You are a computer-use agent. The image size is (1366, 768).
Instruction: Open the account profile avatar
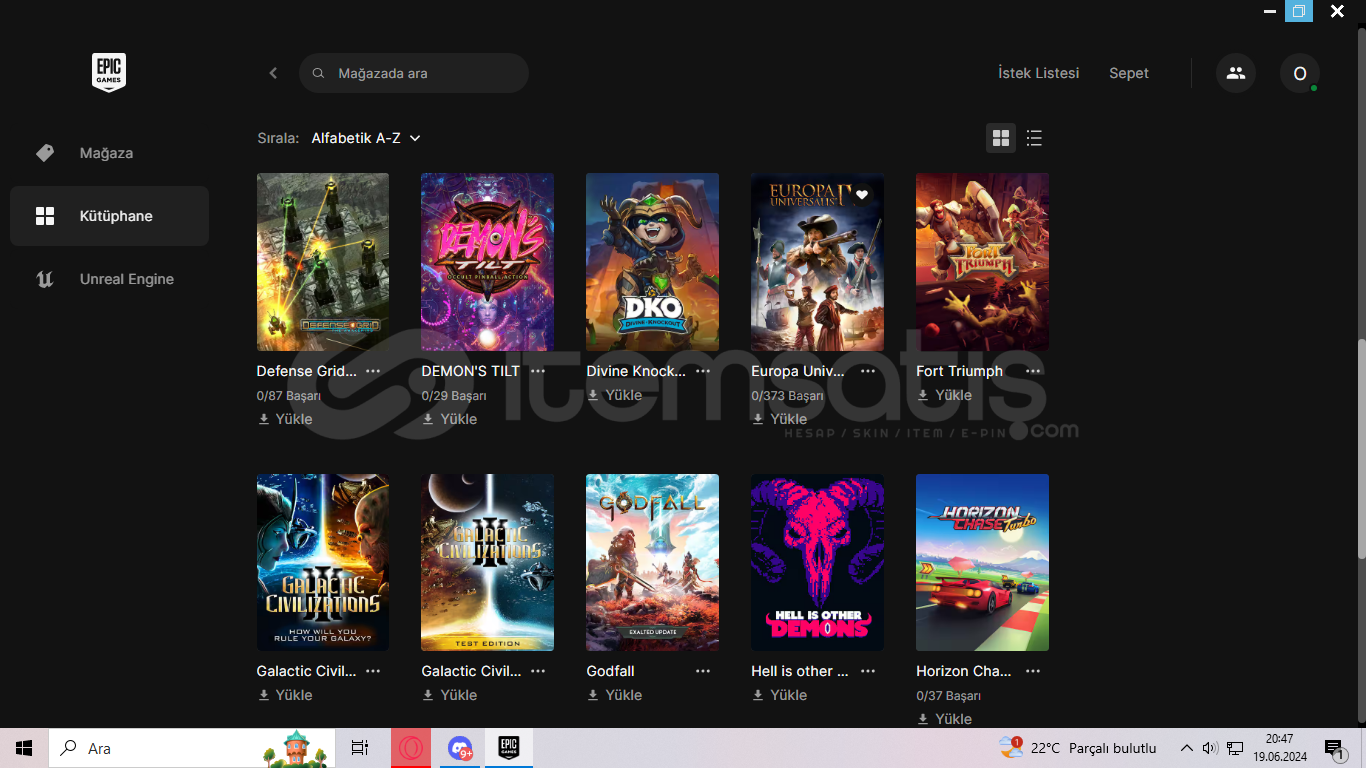(x=1300, y=73)
